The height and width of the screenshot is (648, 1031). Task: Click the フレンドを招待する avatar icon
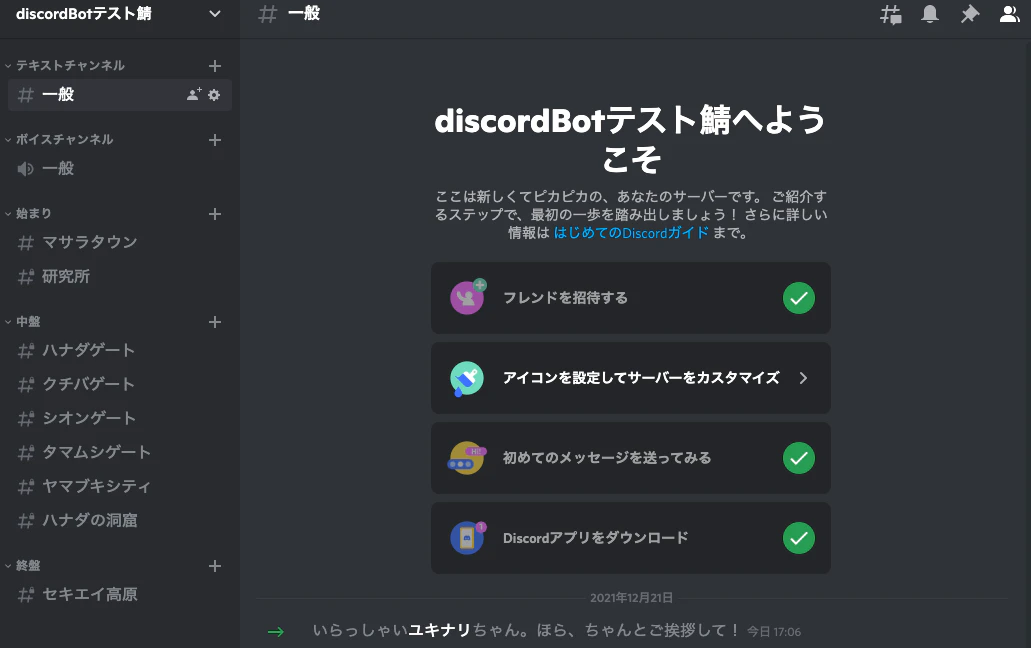tap(468, 297)
